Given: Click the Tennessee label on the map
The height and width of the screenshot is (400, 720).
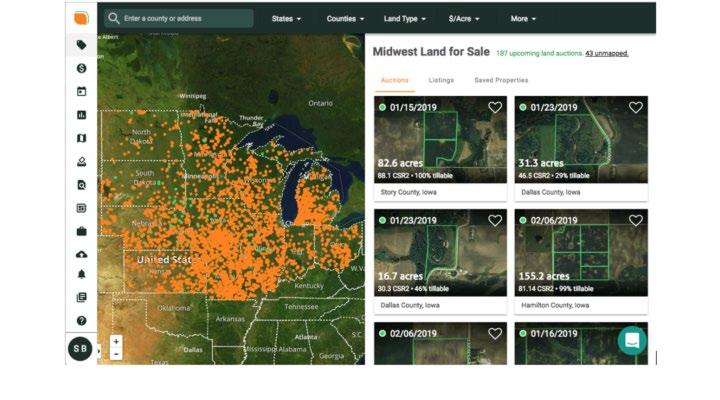Looking at the screenshot, I should point(301,306).
